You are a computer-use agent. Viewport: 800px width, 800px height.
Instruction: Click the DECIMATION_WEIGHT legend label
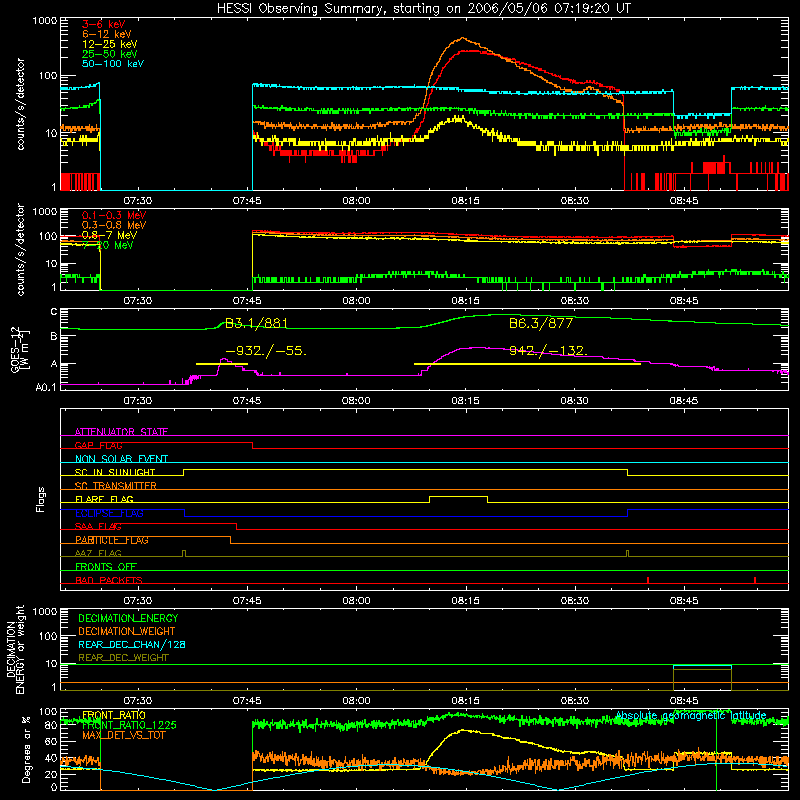[127, 632]
